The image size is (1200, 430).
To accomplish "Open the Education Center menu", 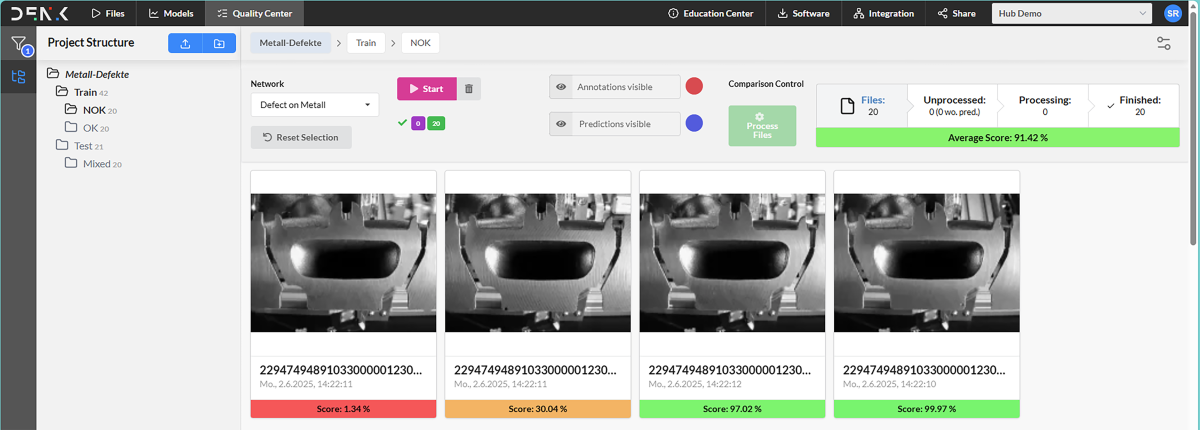I will [711, 13].
